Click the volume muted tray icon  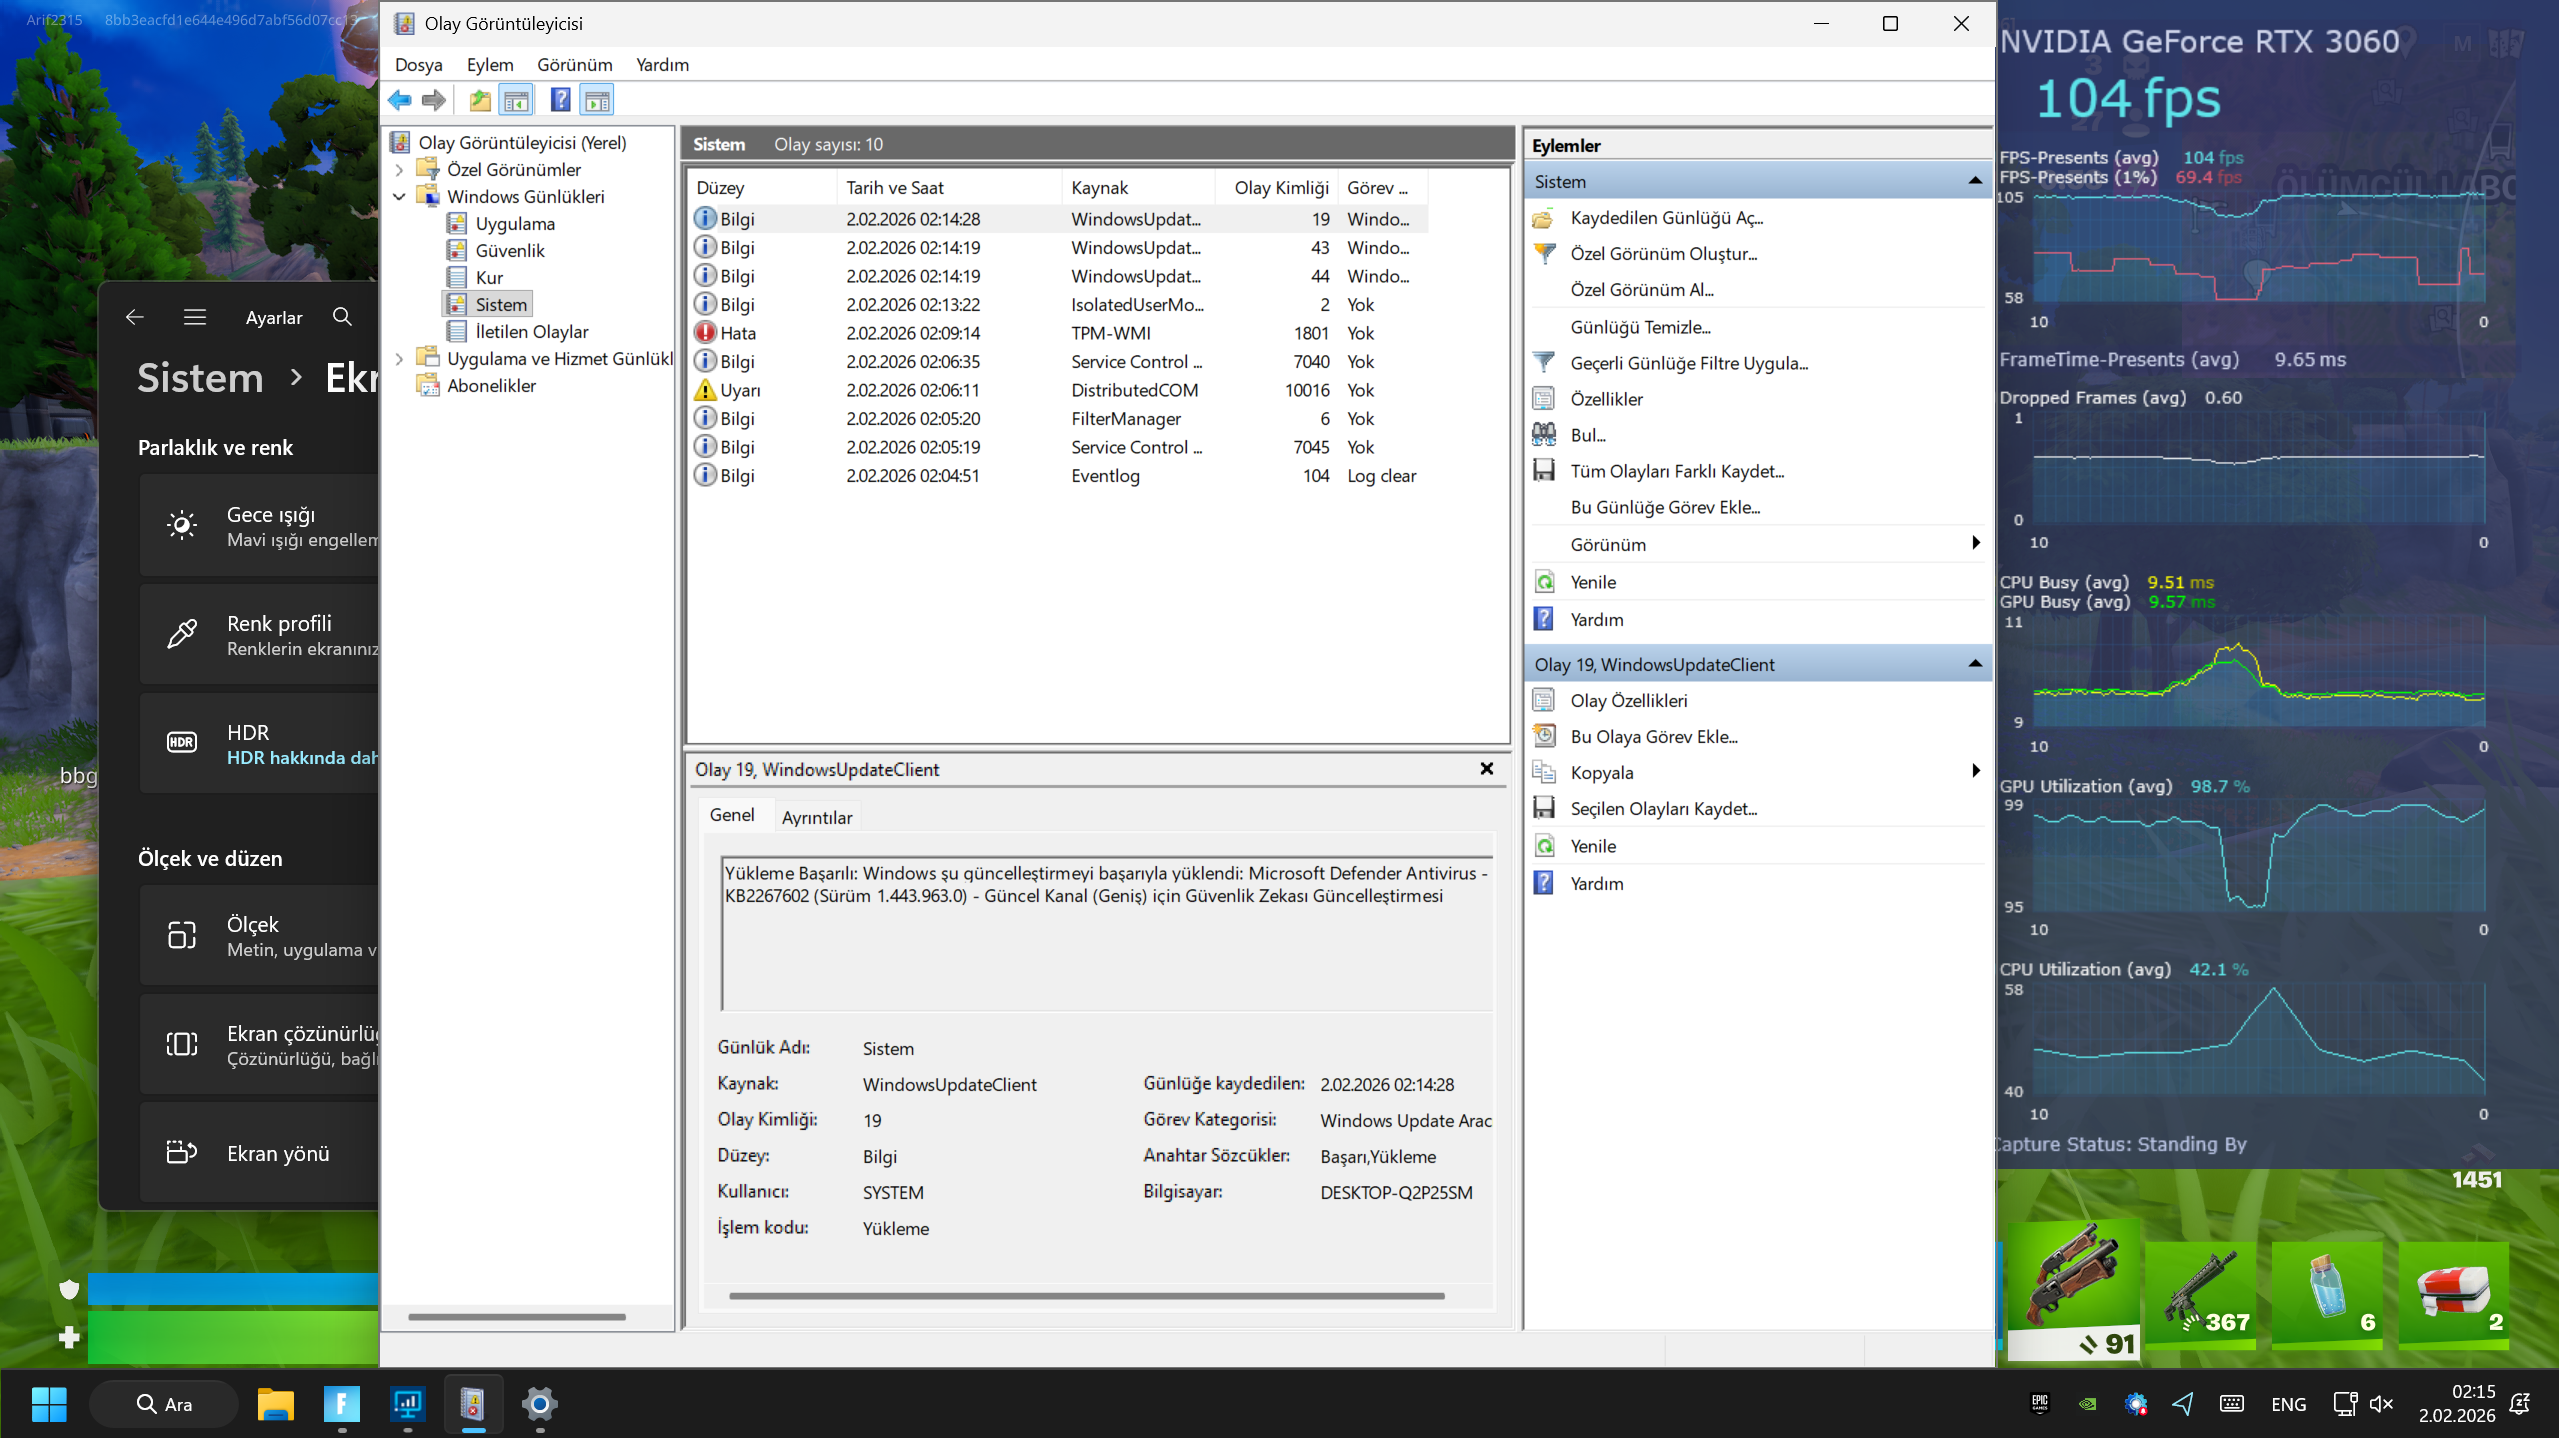pyautogui.click(x=2381, y=1404)
